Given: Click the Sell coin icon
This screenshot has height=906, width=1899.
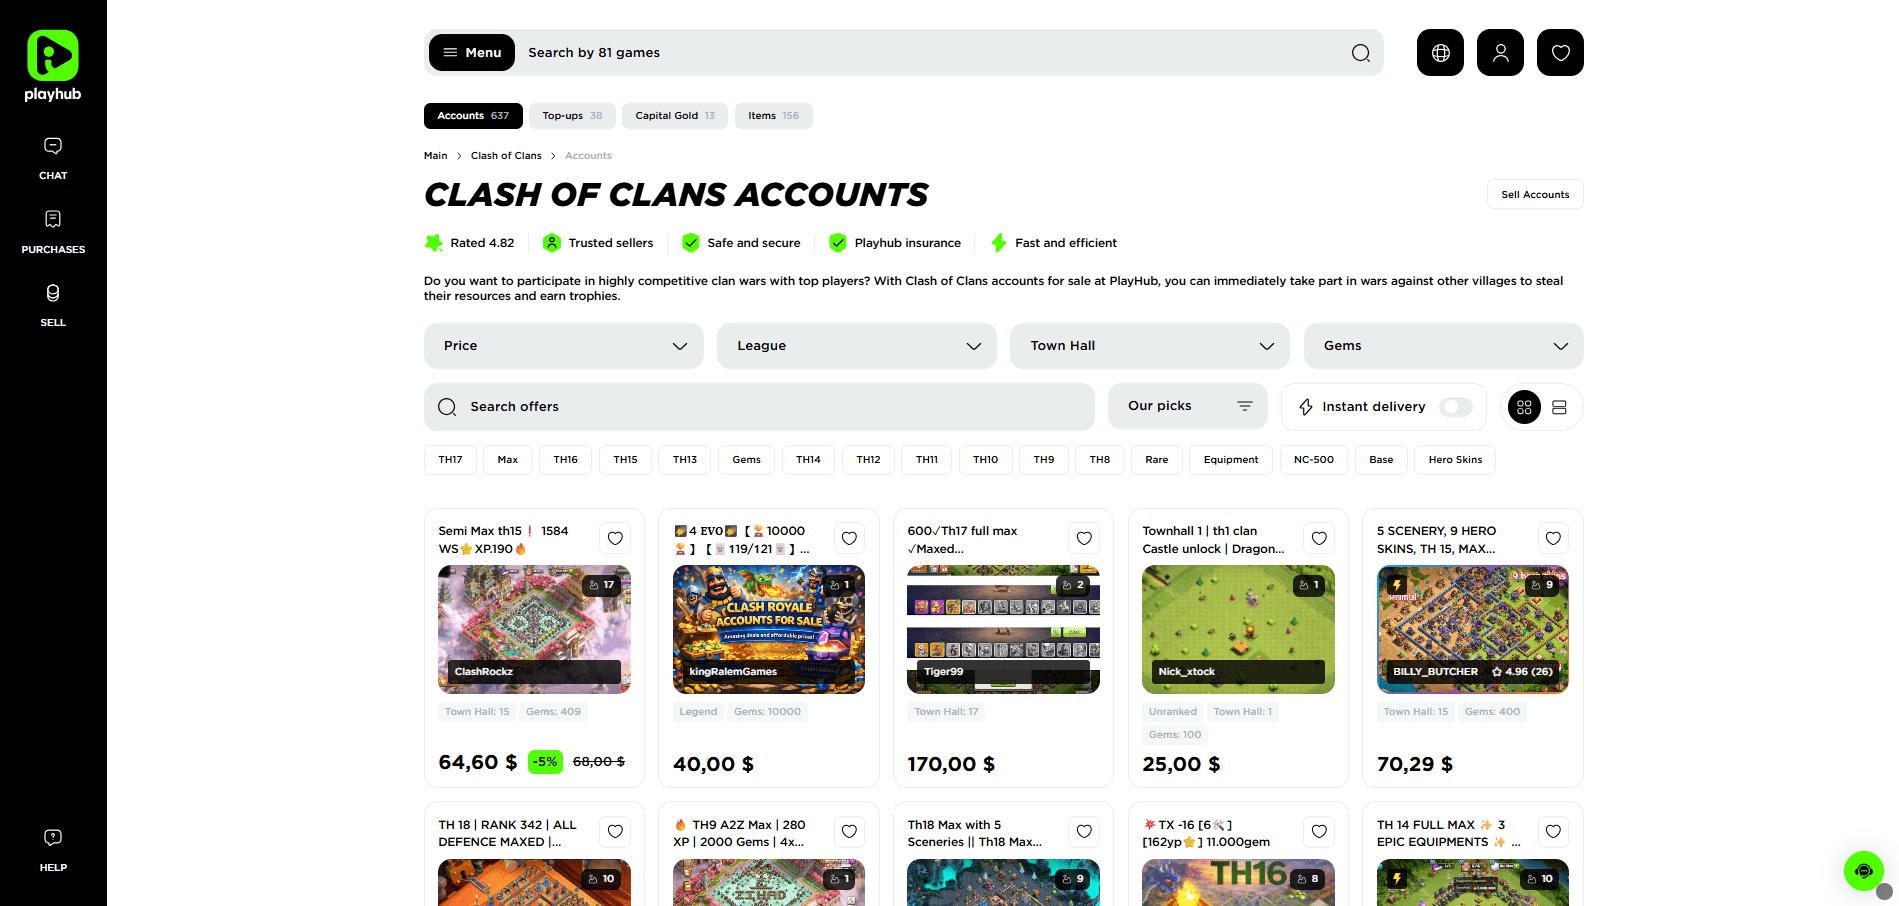Looking at the screenshot, I should tap(53, 293).
